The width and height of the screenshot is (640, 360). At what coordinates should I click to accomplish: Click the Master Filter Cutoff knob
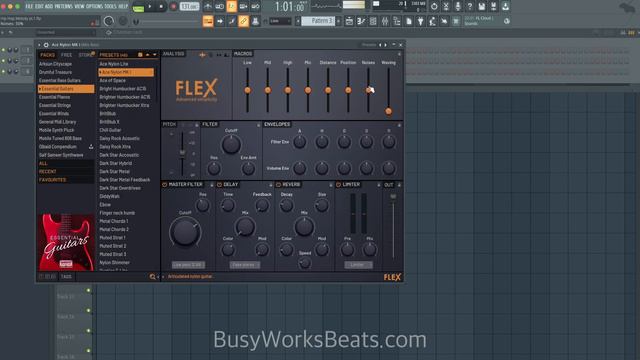tap(185, 231)
